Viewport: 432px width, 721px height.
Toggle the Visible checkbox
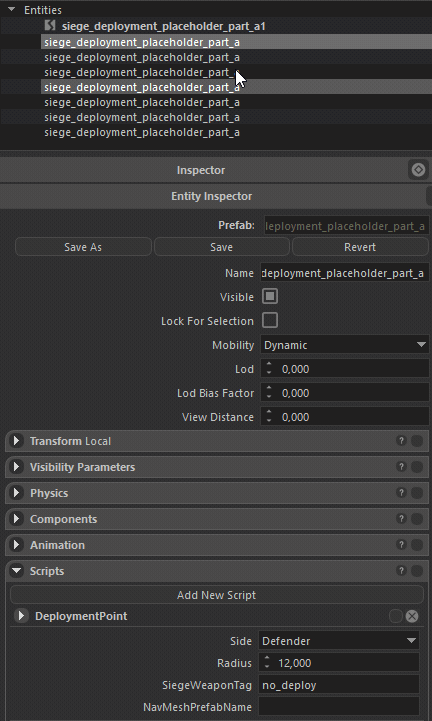(270, 297)
